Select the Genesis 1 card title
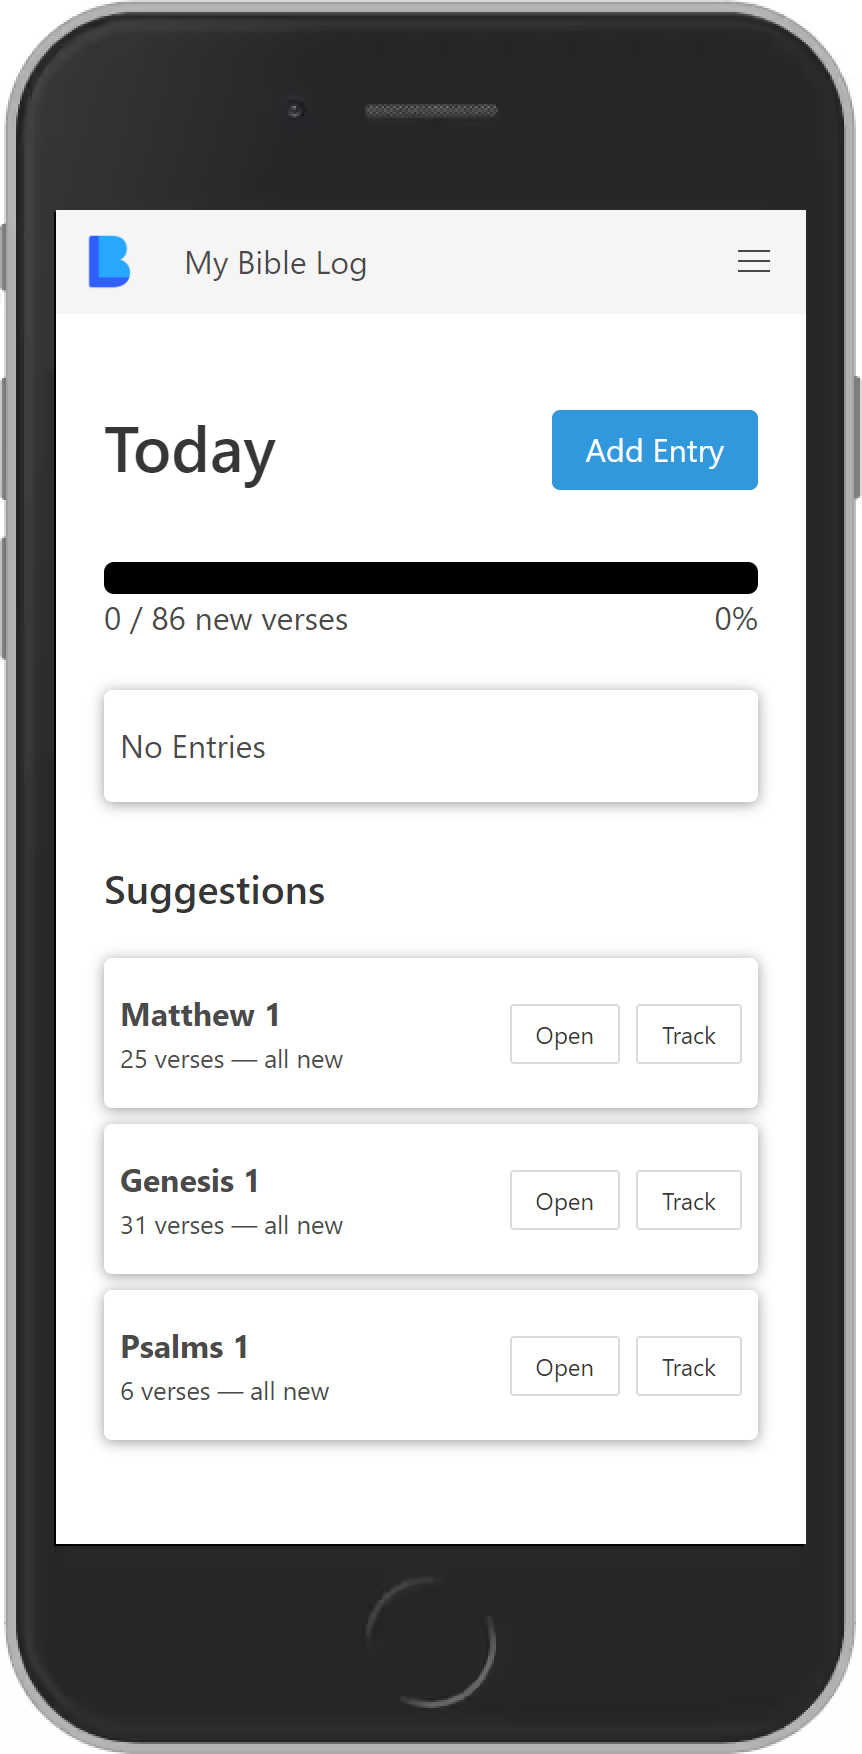 (x=189, y=1180)
